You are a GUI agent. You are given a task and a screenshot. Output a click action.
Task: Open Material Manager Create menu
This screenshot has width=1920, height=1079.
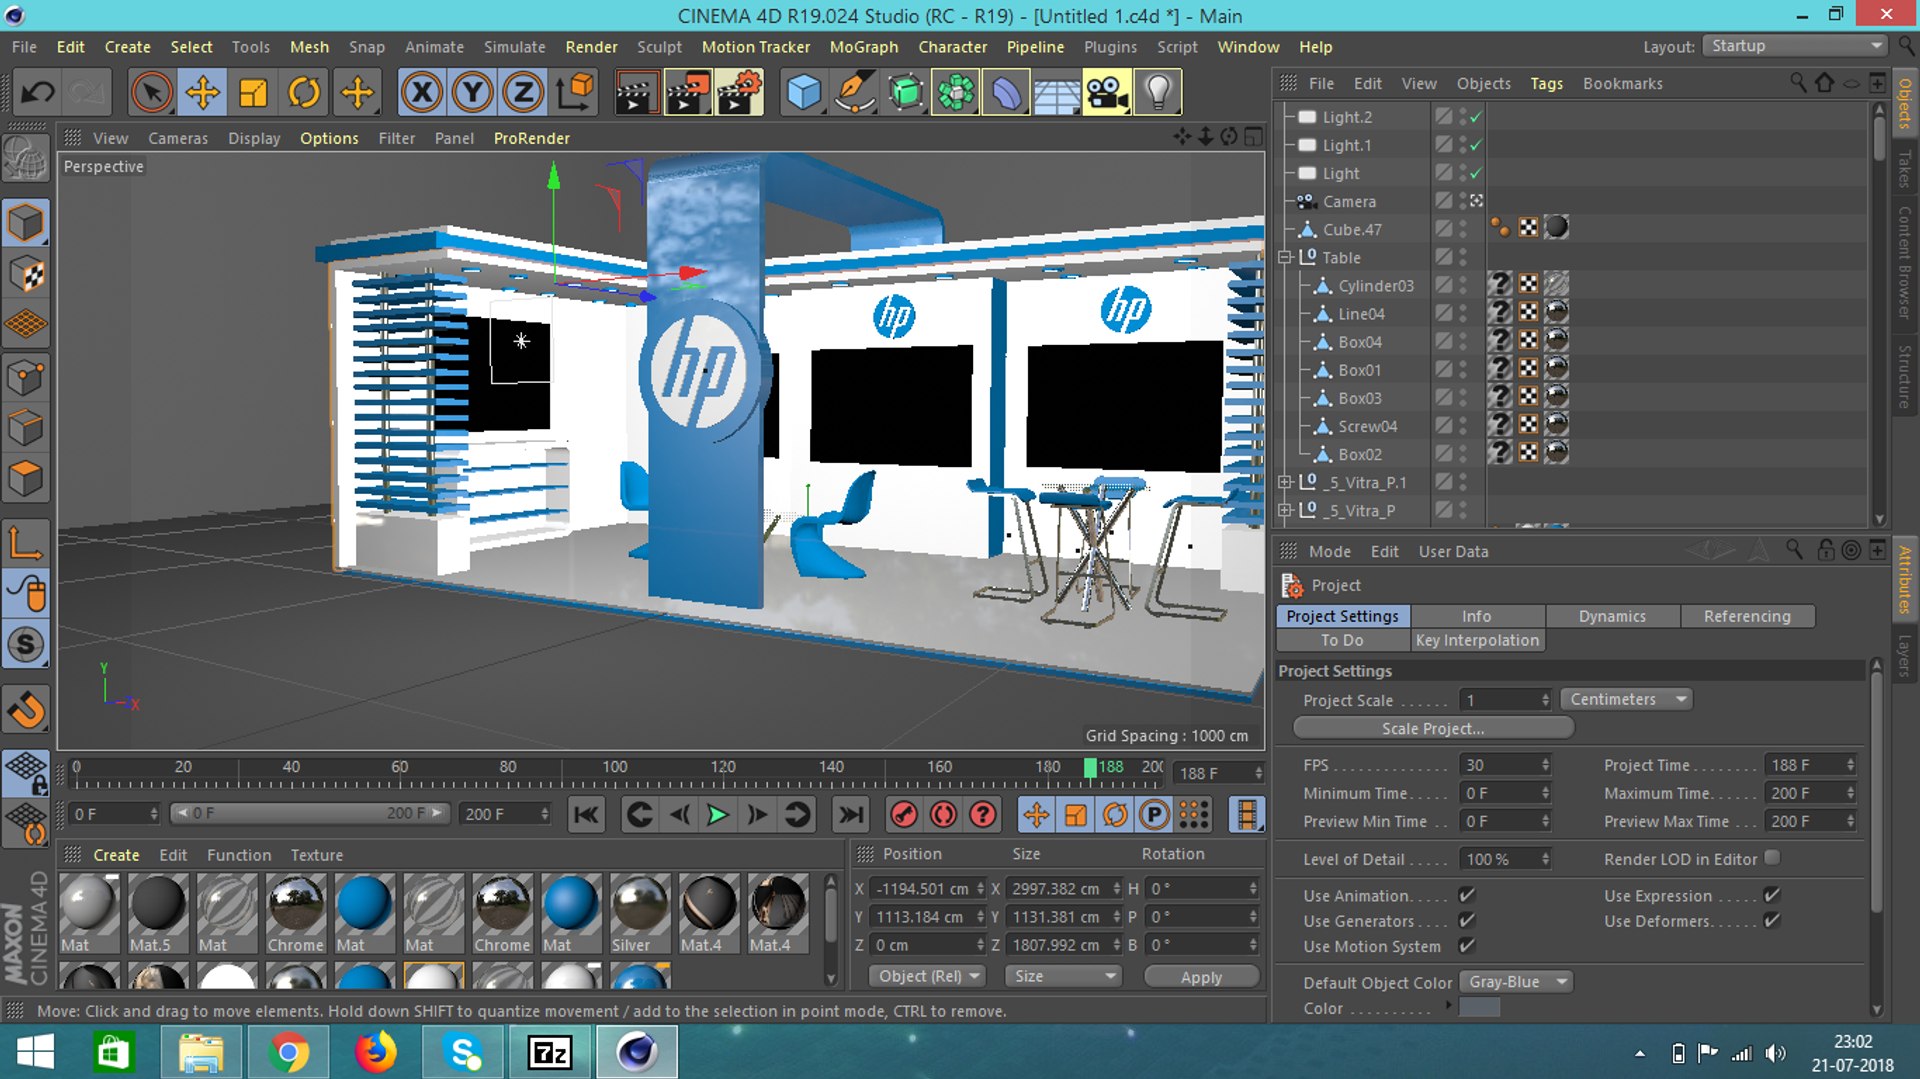(116, 855)
